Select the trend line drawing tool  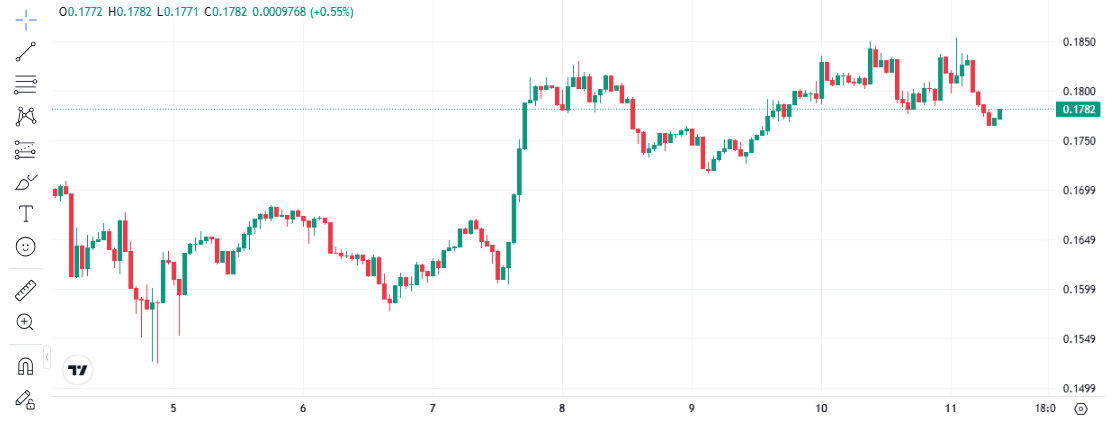click(26, 52)
